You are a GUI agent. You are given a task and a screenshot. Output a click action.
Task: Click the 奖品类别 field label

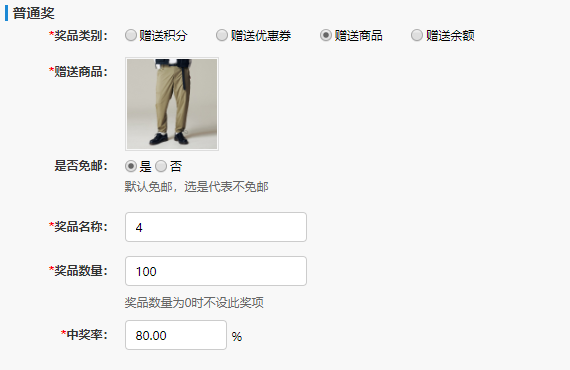pyautogui.click(x=78, y=36)
